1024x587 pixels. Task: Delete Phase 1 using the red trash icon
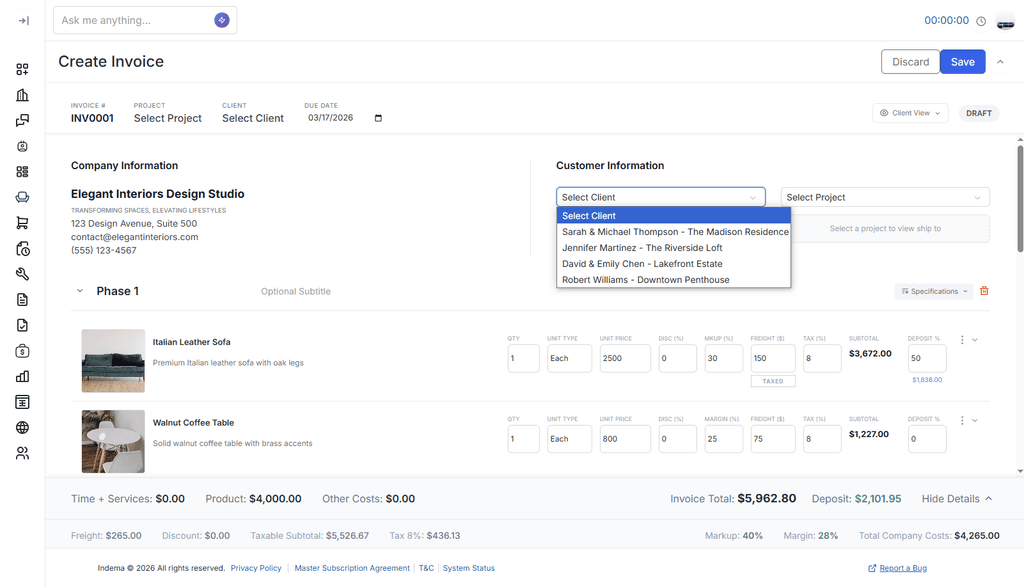pos(984,291)
